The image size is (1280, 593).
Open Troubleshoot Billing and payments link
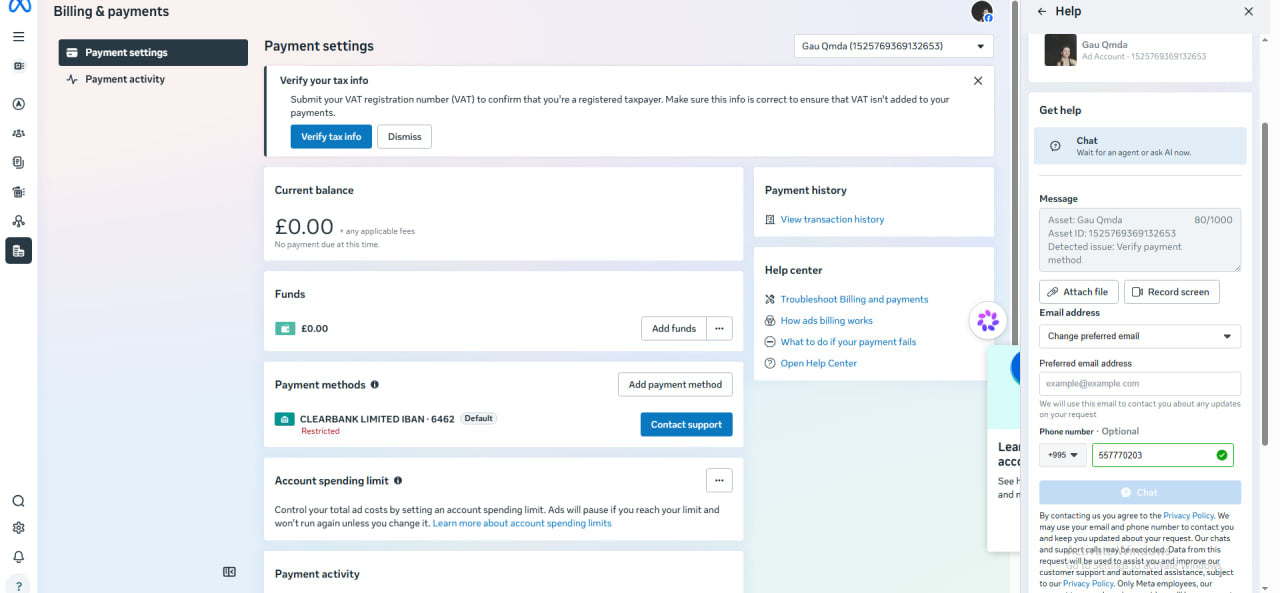854,299
